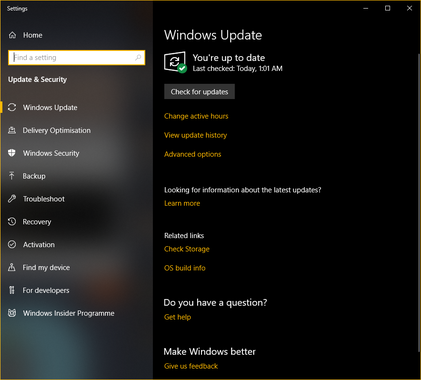This screenshot has width=421, height=380.
Task: Open View update history link
Action: tap(195, 135)
